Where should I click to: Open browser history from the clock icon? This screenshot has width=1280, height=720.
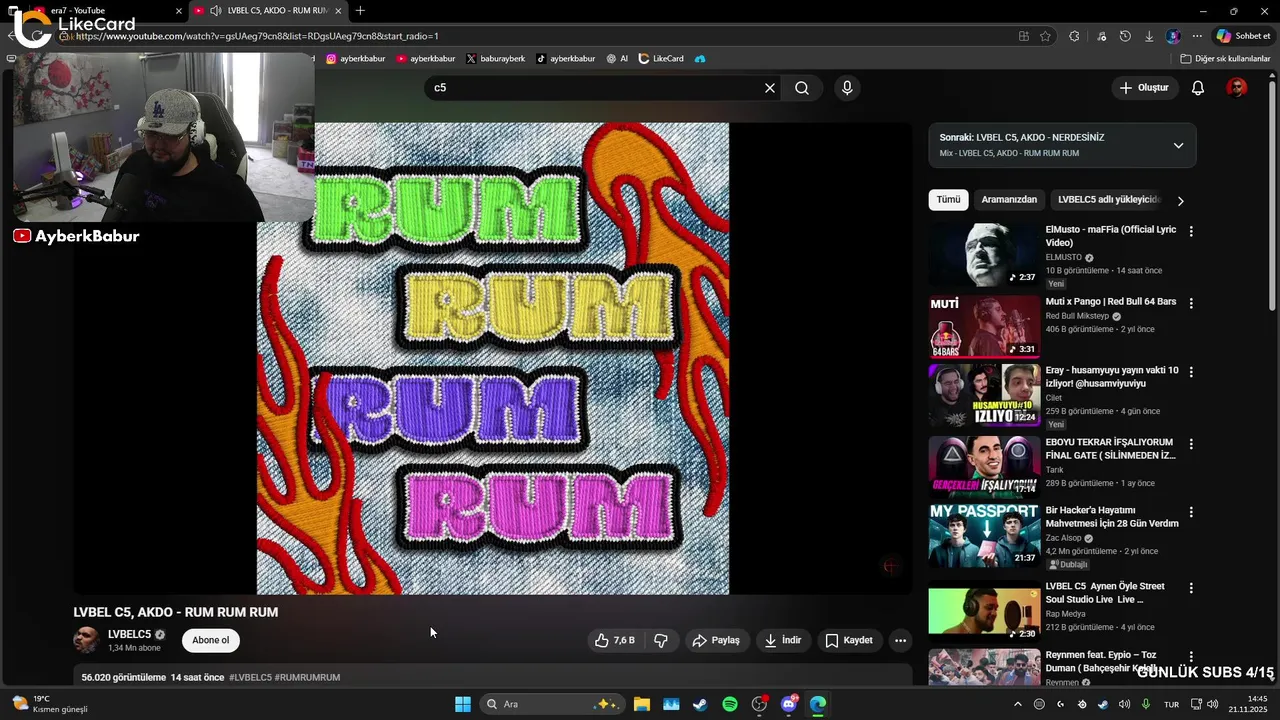(1125, 36)
